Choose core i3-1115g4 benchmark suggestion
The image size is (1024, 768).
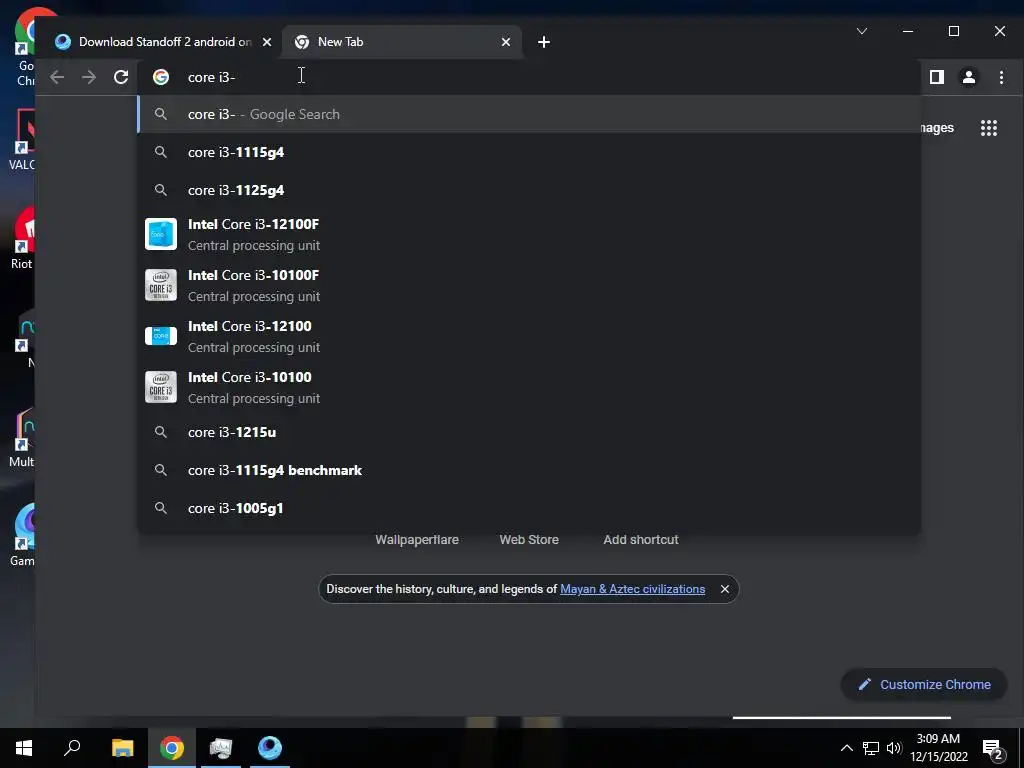pyautogui.click(x=529, y=470)
